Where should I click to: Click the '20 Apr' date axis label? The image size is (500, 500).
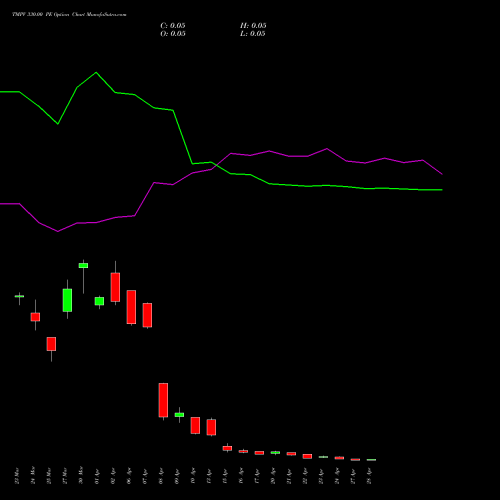tap(273, 476)
